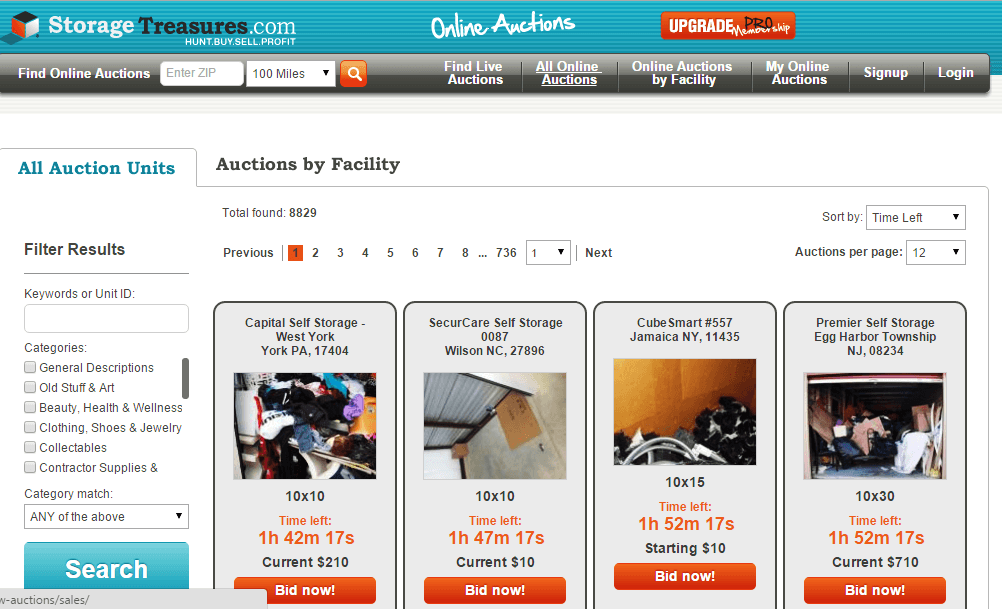
Task: Open the Find Live Auctions menu item
Action: [474, 73]
